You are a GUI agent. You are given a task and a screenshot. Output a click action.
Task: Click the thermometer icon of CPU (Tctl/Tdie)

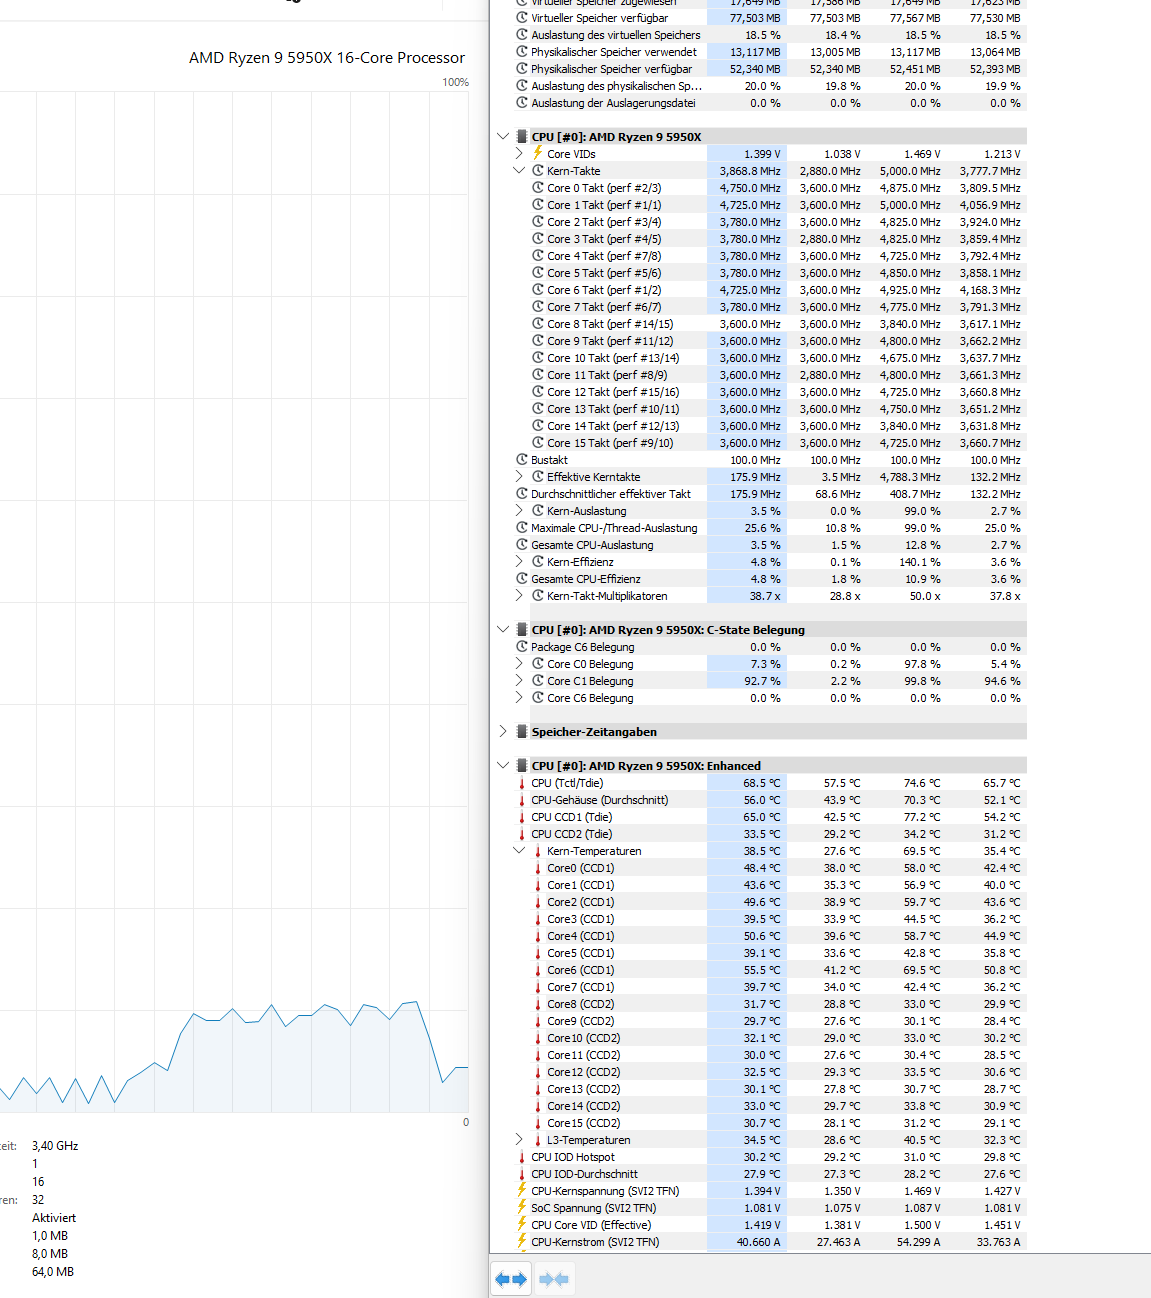coord(522,783)
